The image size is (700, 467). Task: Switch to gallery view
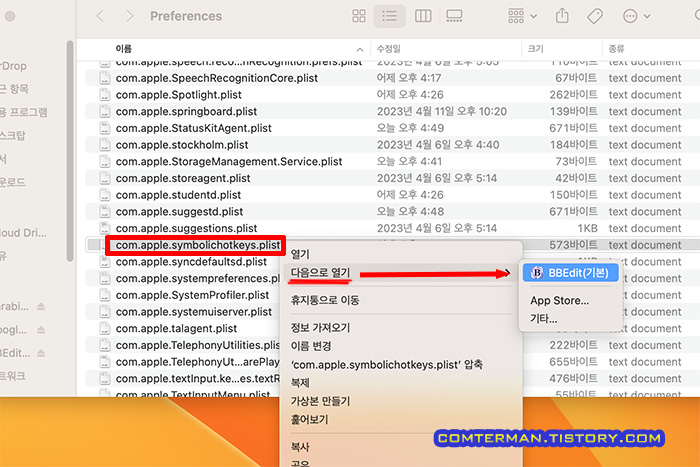click(x=454, y=16)
